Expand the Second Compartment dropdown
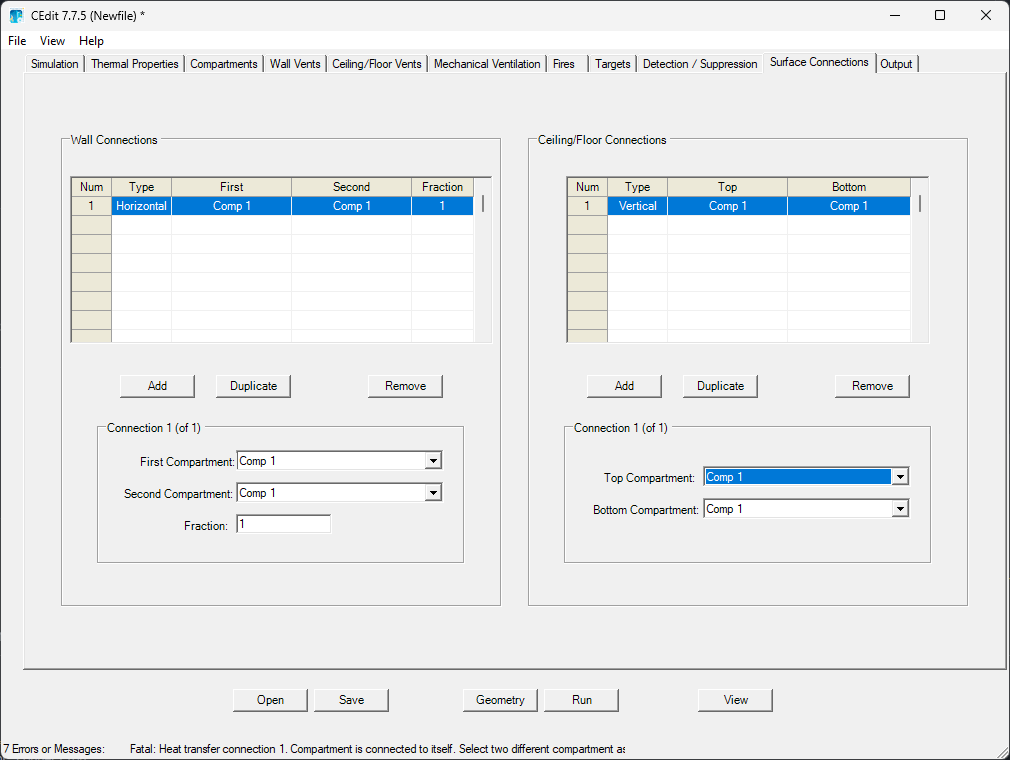This screenshot has width=1010, height=760. coord(432,493)
